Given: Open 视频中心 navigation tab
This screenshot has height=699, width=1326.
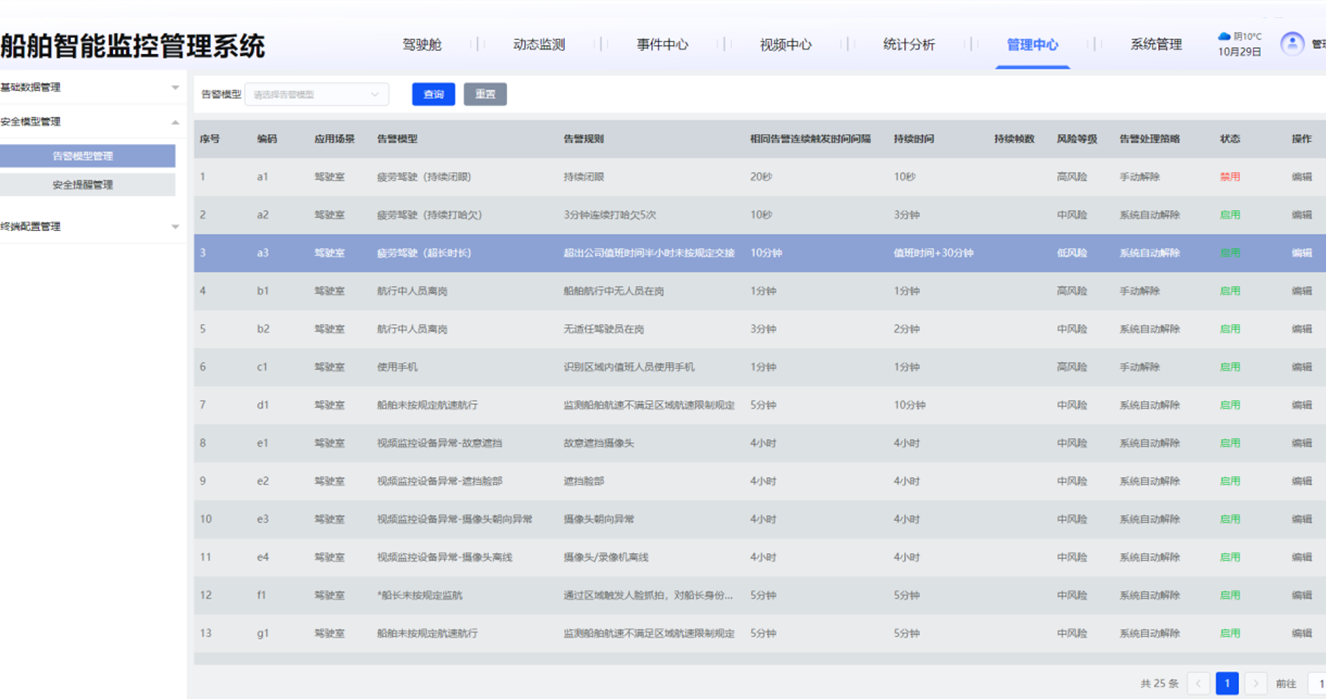Looking at the screenshot, I should (x=785, y=45).
